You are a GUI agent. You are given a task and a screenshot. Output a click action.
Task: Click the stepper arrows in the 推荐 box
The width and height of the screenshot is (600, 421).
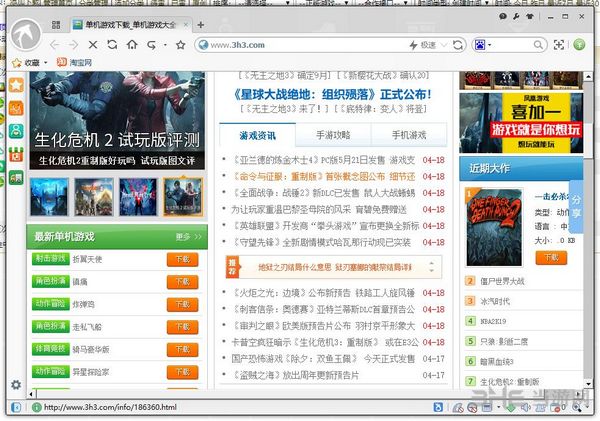coord(432,267)
